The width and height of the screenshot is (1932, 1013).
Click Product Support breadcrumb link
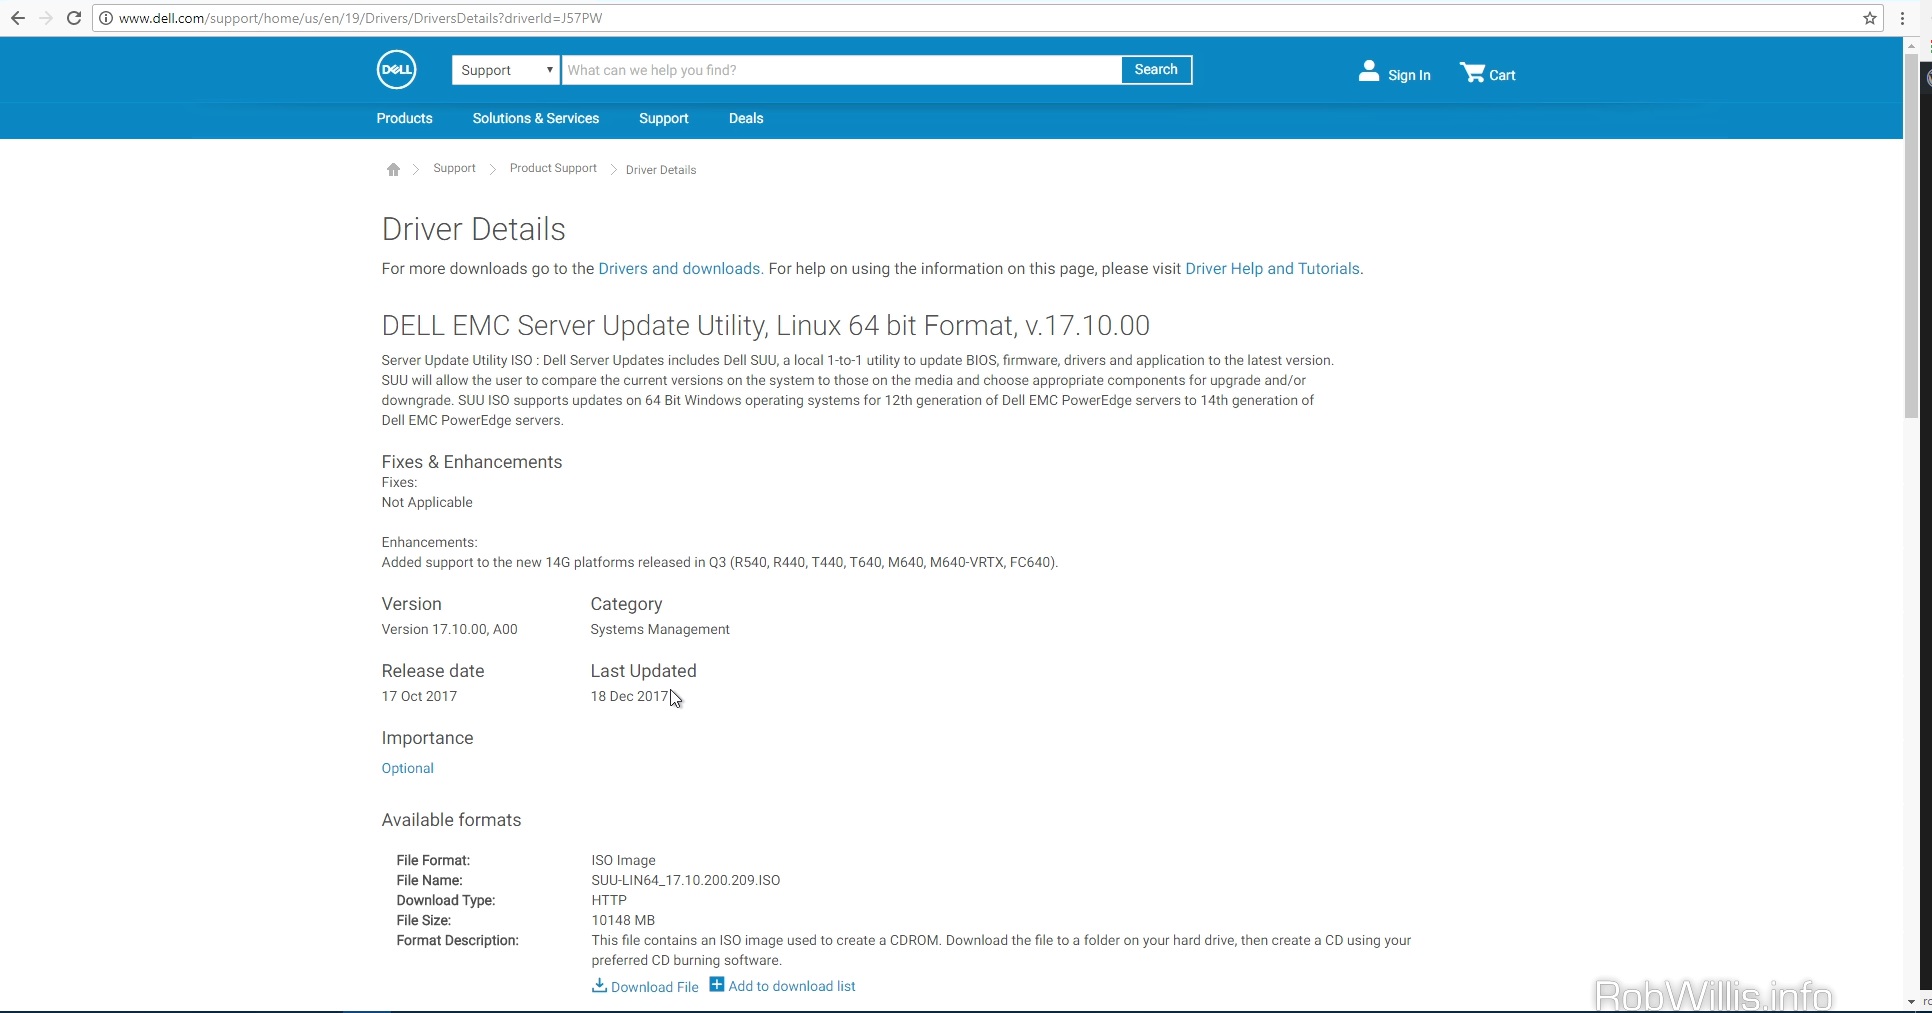pos(553,168)
